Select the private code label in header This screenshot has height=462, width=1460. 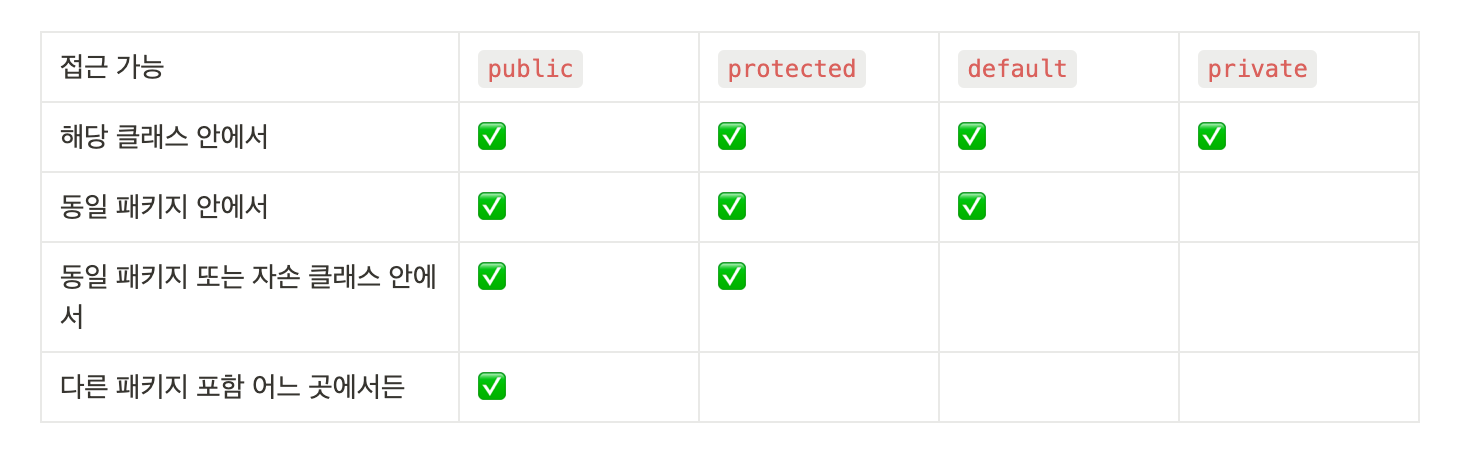pos(1257,69)
